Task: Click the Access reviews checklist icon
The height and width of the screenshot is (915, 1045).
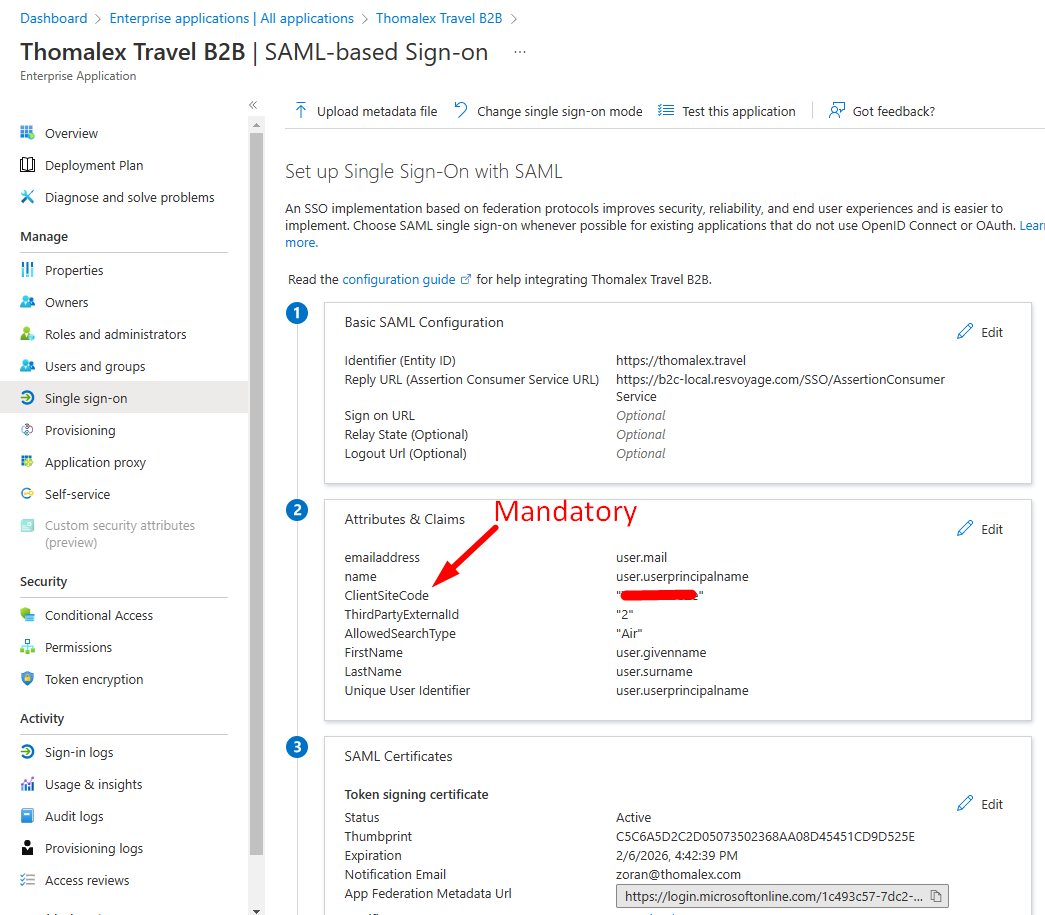Action: pos(27,880)
